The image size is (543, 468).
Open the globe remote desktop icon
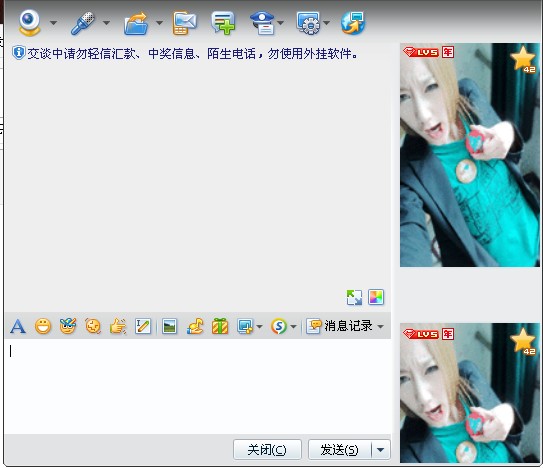click(353, 23)
